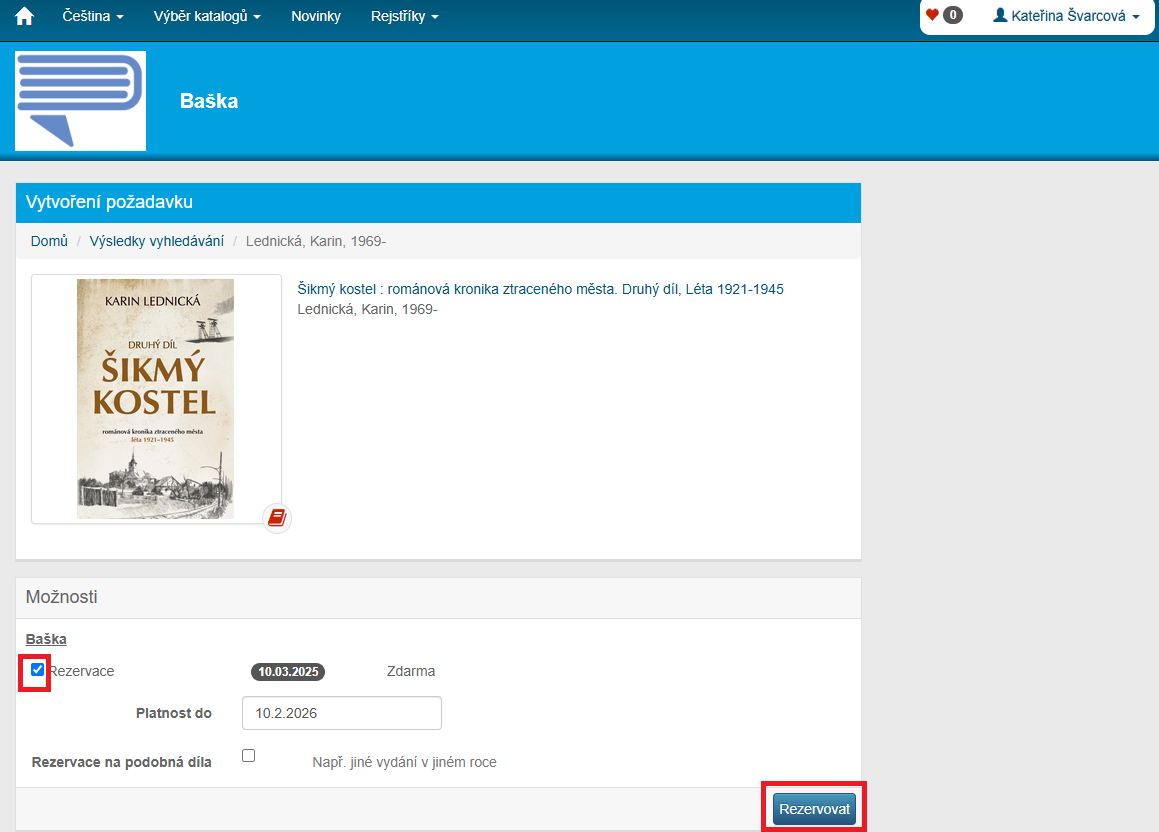Click the user profile silhouette icon
This screenshot has height=832, width=1159.
(999, 15)
